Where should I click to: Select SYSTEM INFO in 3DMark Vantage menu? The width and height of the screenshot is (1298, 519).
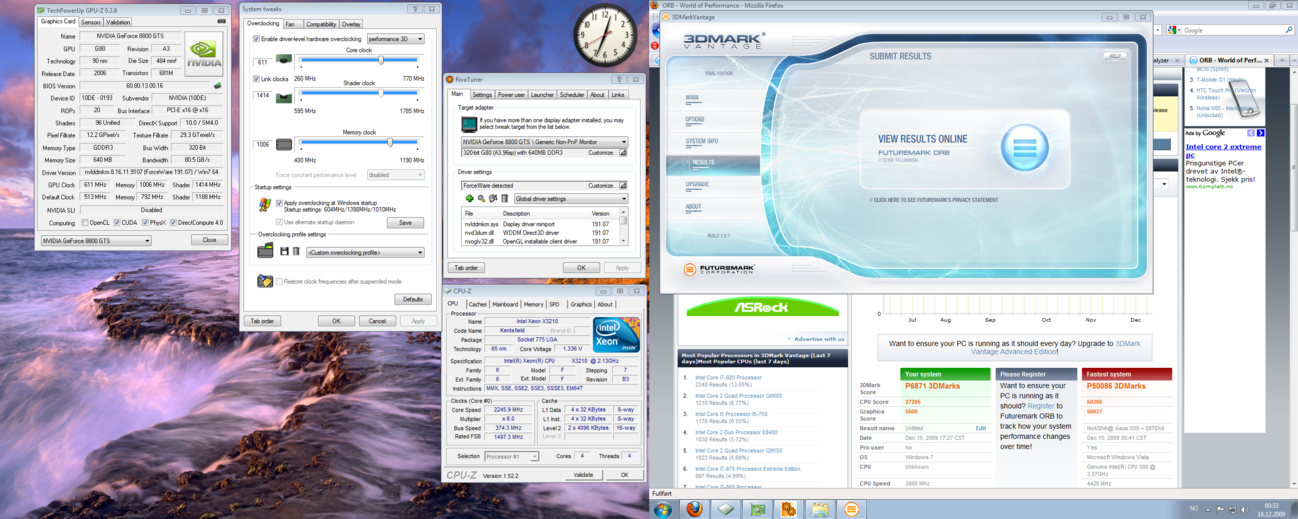tap(701, 141)
